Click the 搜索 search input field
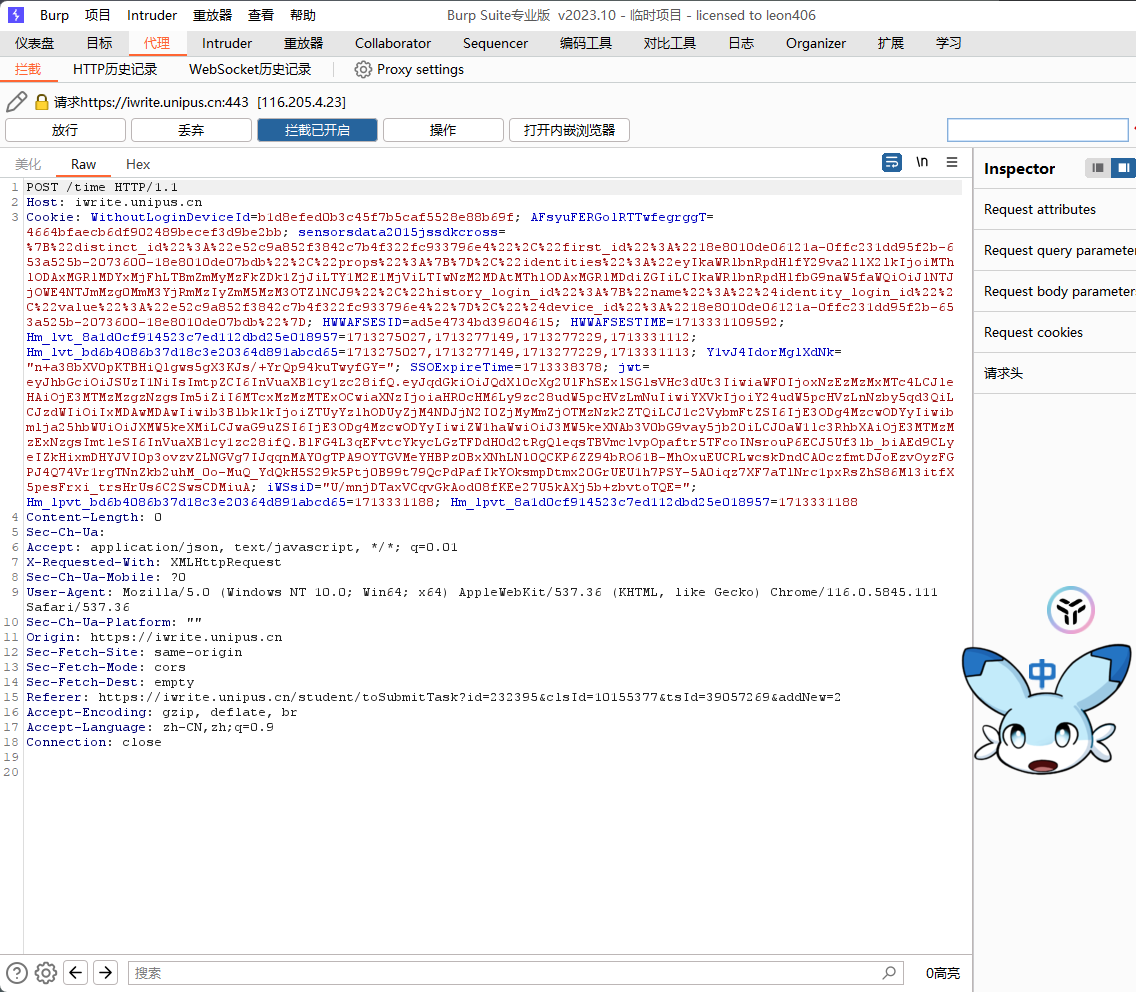The width and height of the screenshot is (1136, 992). (x=505, y=973)
